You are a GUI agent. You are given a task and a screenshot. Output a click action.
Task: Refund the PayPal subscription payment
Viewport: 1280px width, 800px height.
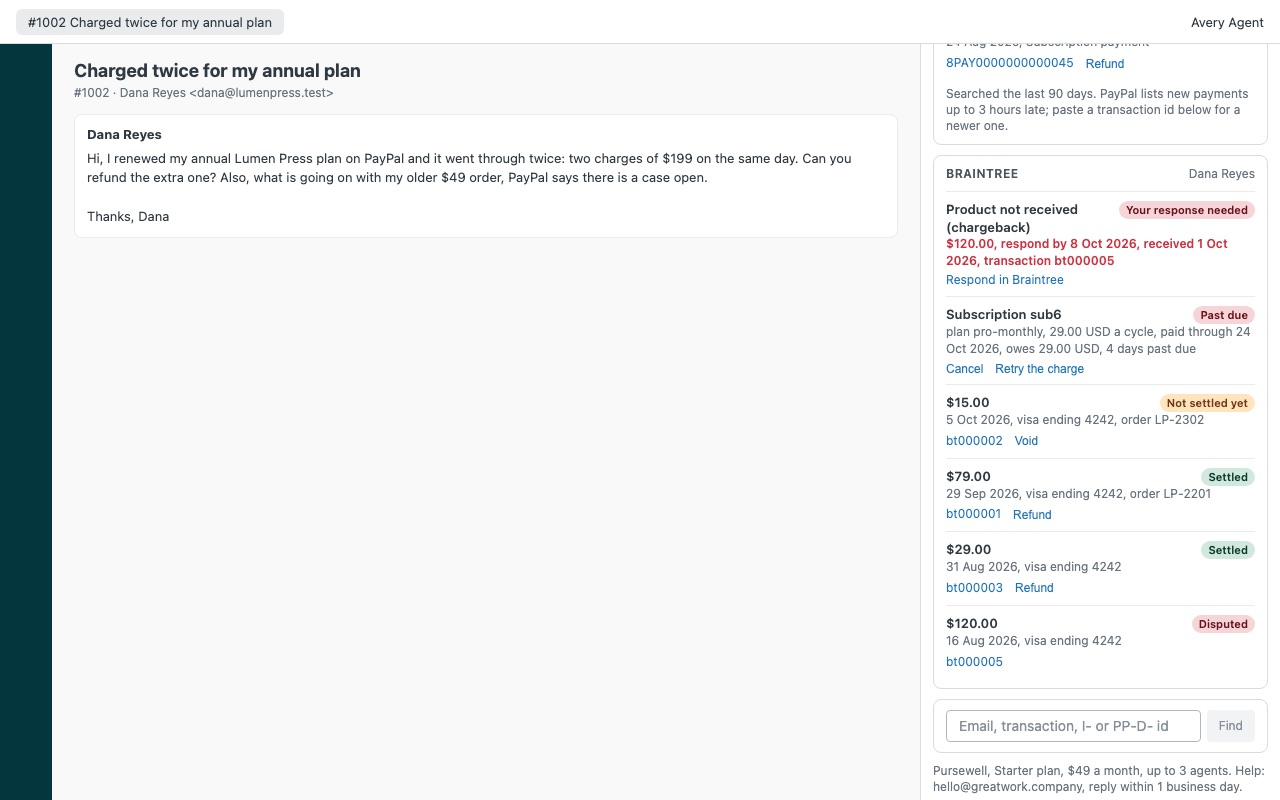pyautogui.click(x=1104, y=63)
